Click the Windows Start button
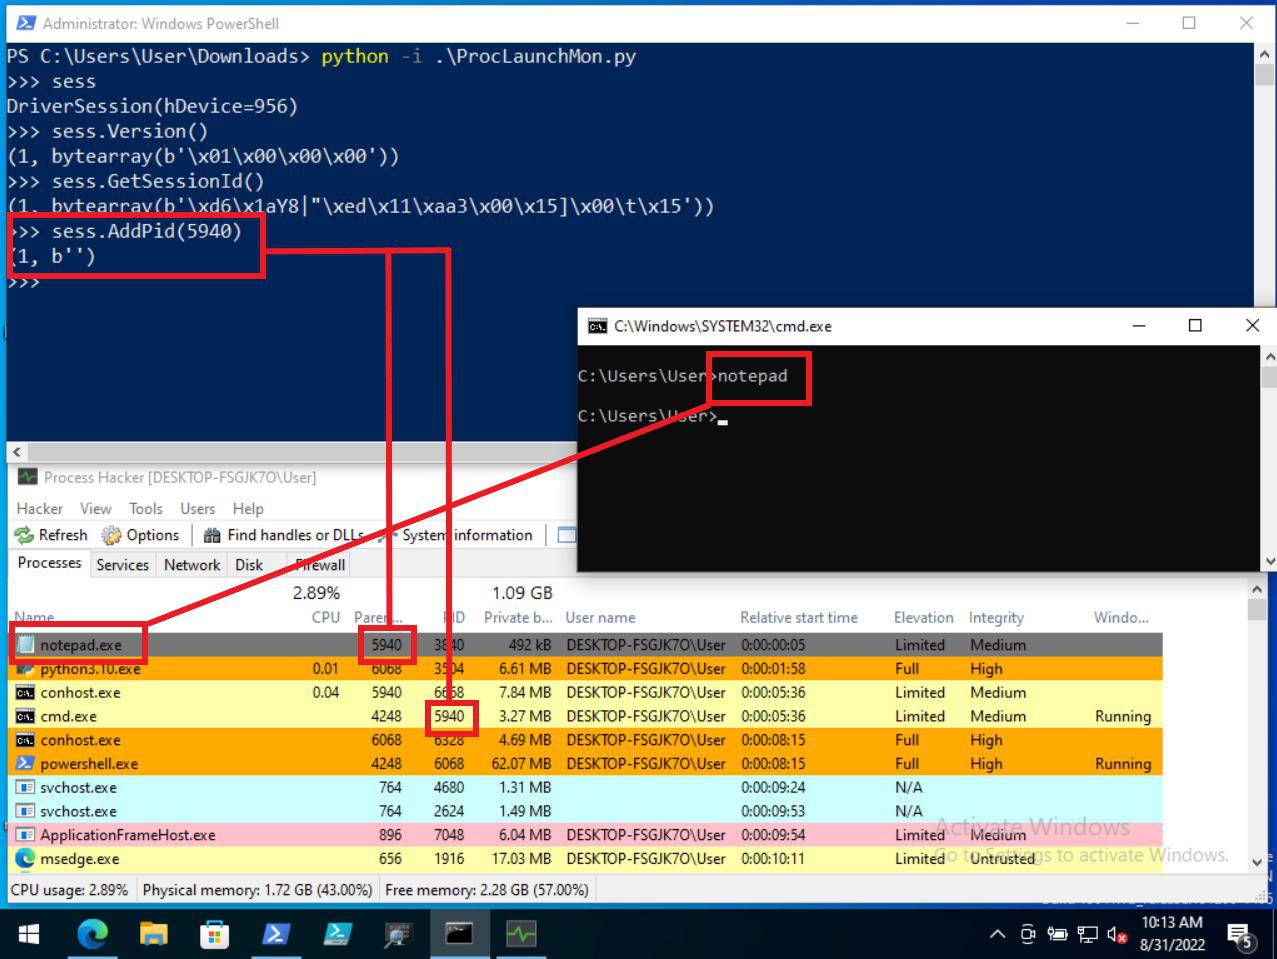The image size is (1277, 959). (29, 934)
